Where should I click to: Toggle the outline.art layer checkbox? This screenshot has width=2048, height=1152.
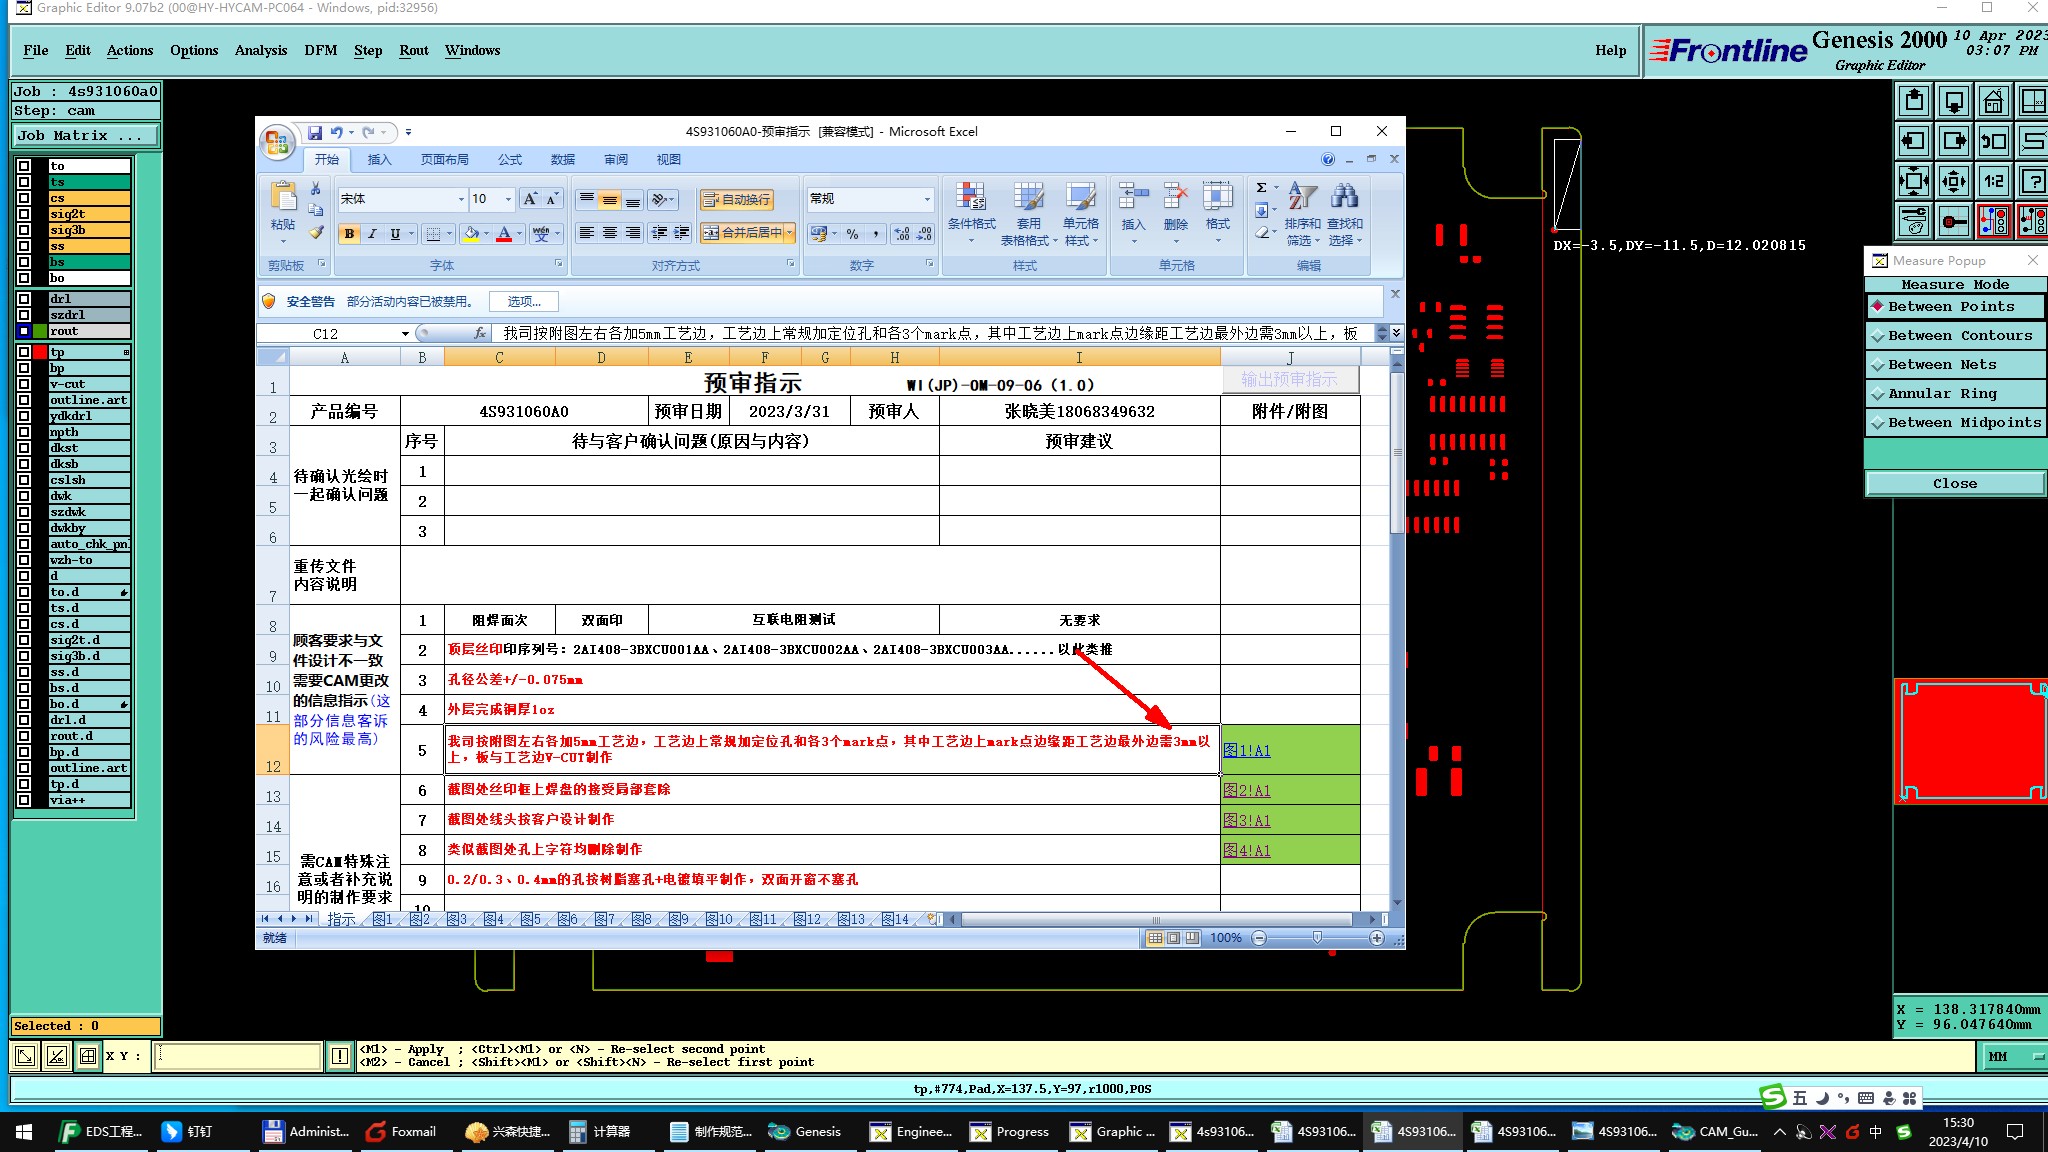pos(24,400)
